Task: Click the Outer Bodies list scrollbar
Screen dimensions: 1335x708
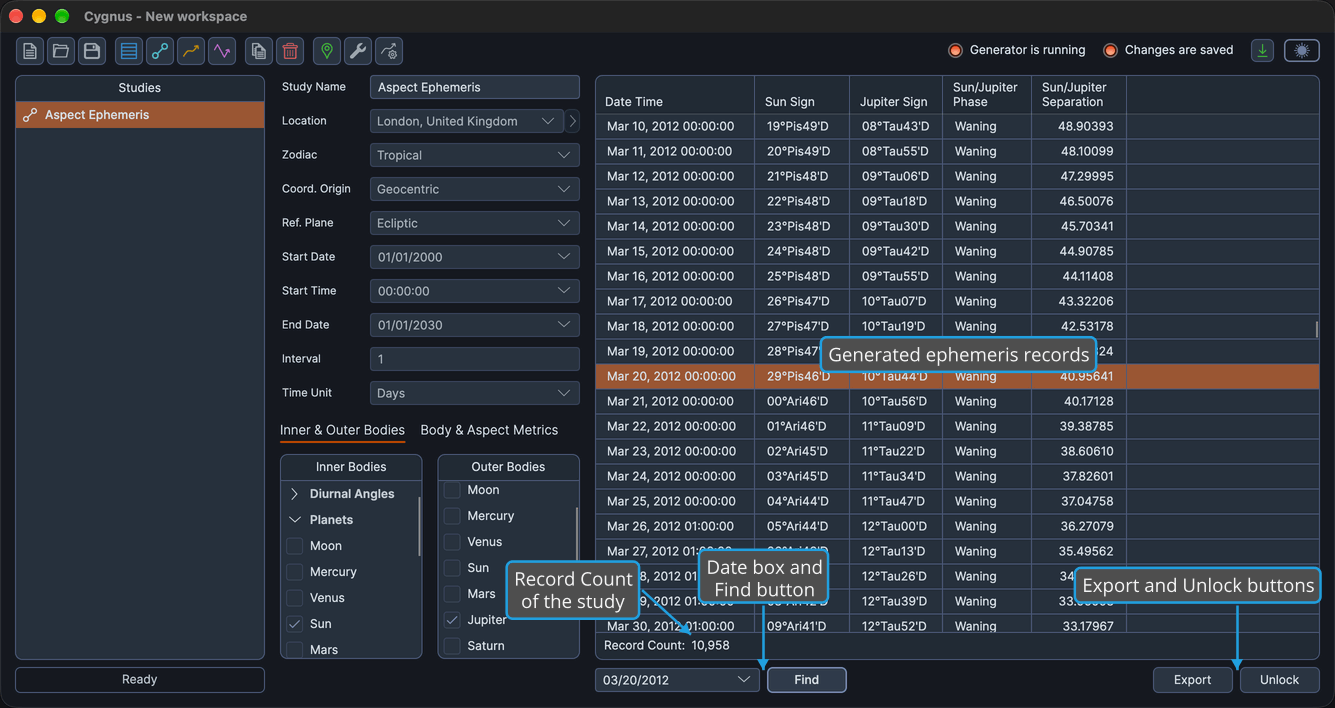Action: (x=576, y=532)
